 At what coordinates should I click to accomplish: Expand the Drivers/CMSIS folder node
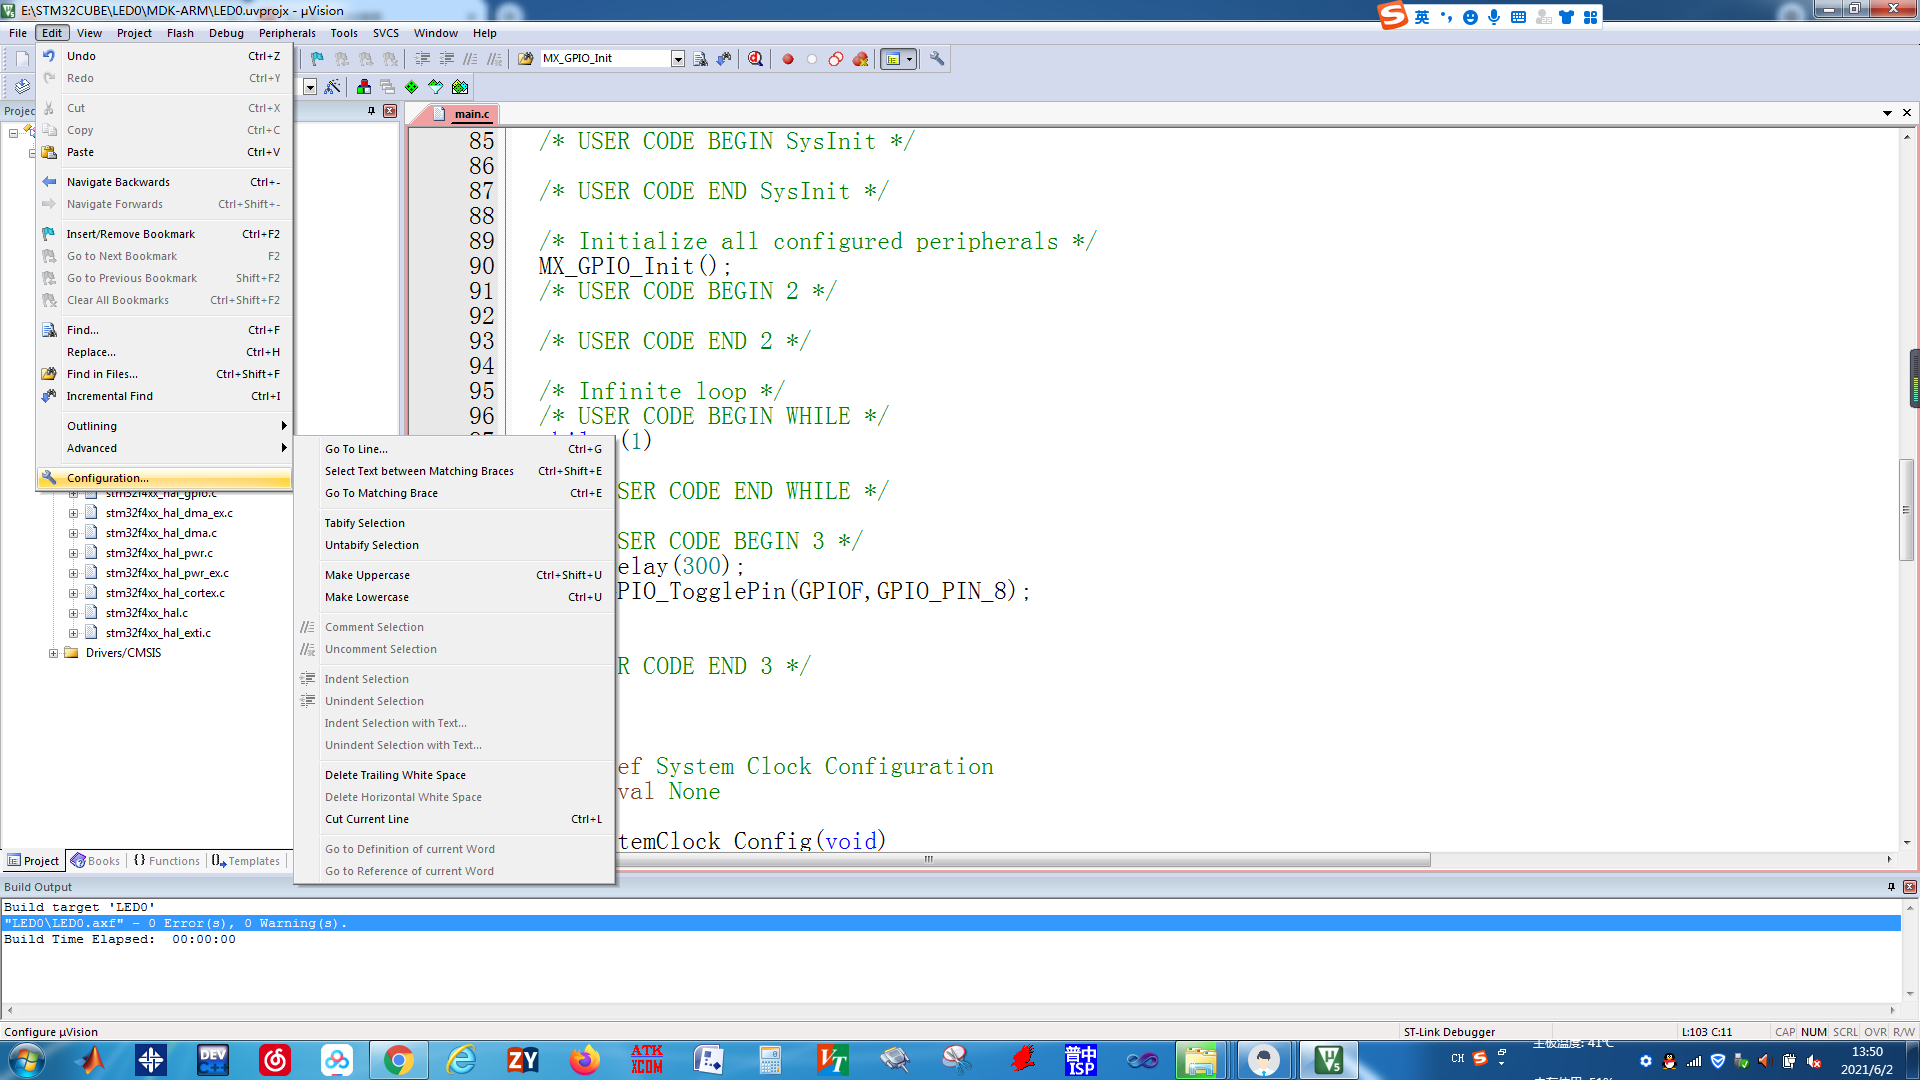(53, 653)
